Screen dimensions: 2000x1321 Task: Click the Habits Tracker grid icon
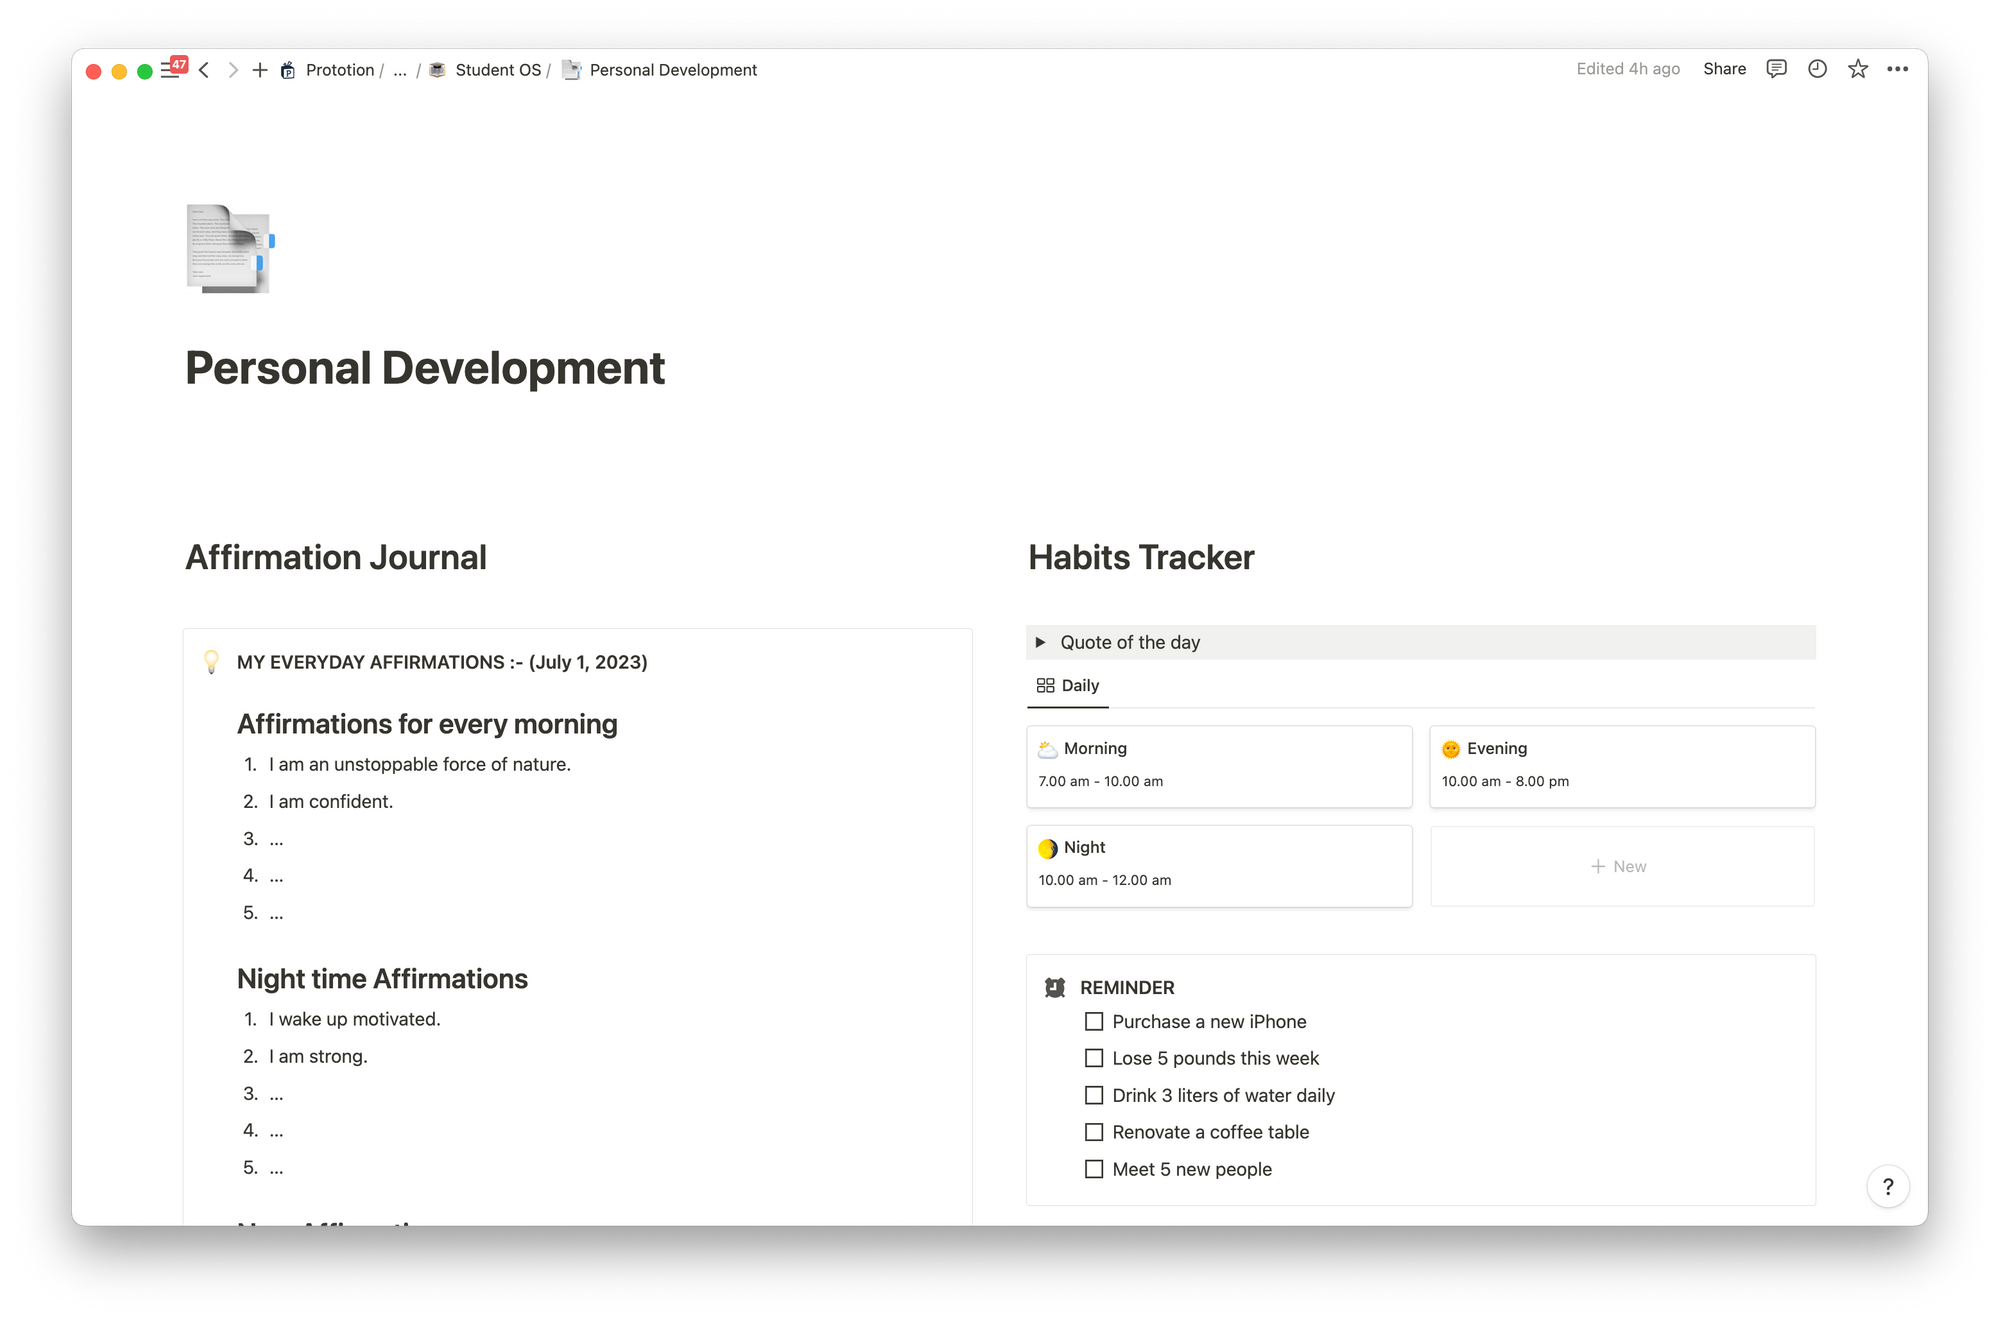1045,684
